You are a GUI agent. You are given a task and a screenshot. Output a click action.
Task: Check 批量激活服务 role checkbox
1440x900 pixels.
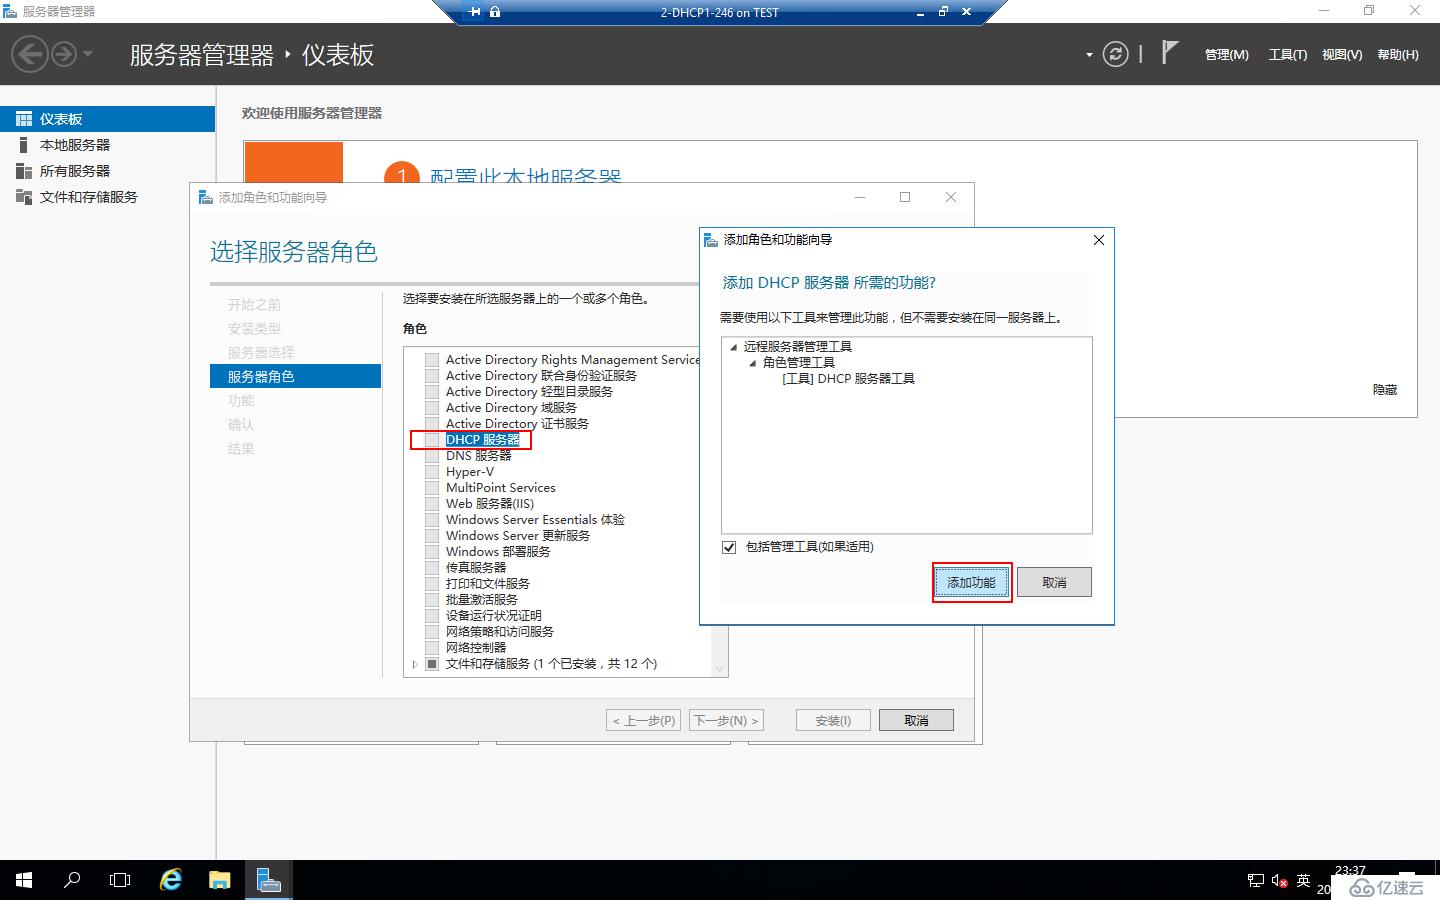432,600
